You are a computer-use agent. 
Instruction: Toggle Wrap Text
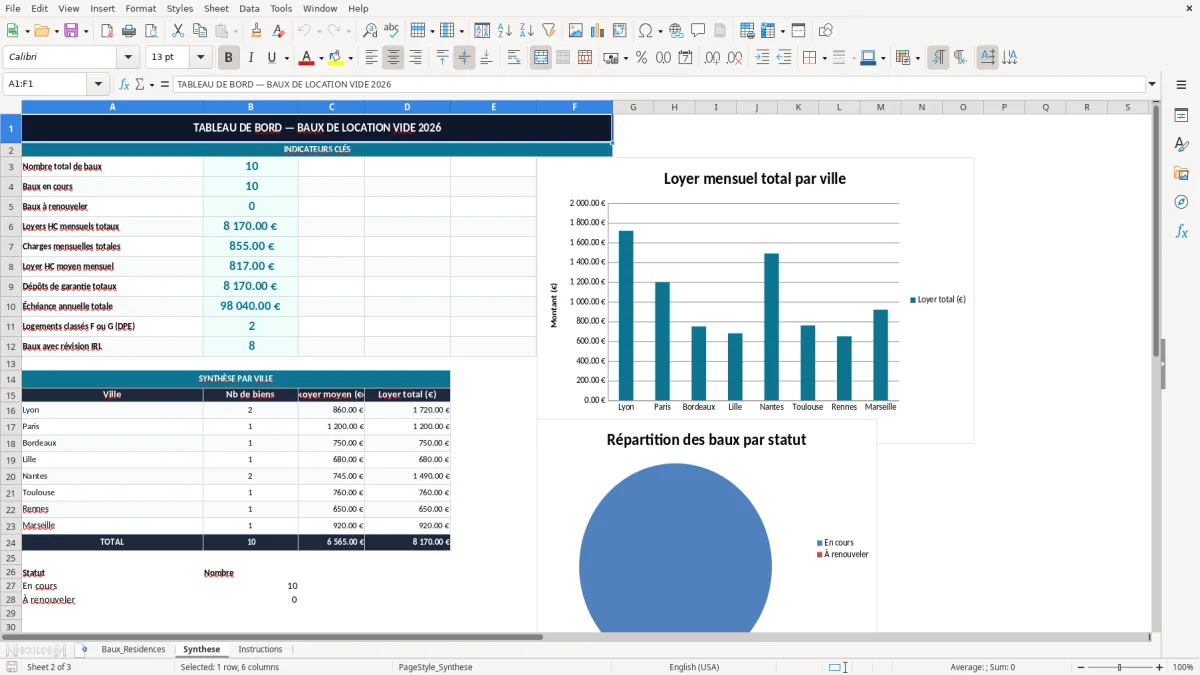pyautogui.click(x=514, y=58)
